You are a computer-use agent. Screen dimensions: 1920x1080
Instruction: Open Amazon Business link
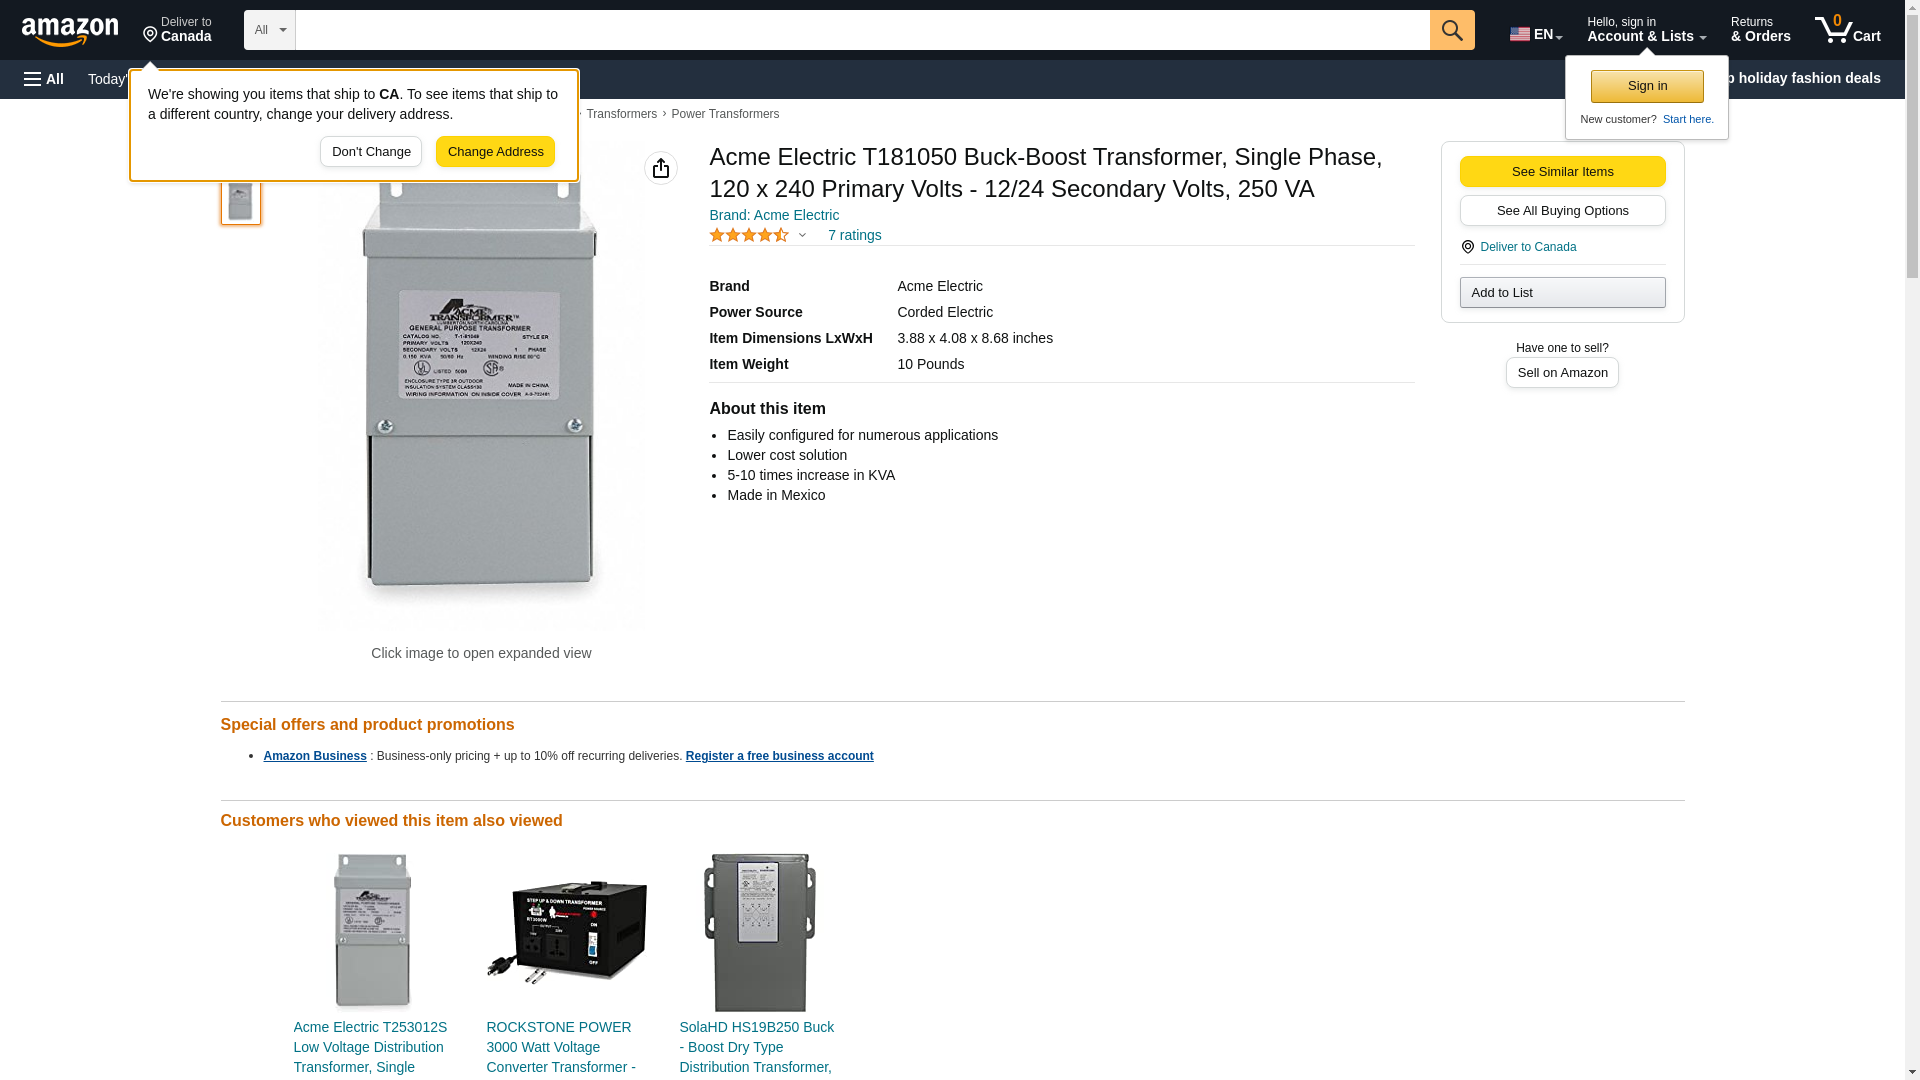tap(315, 756)
